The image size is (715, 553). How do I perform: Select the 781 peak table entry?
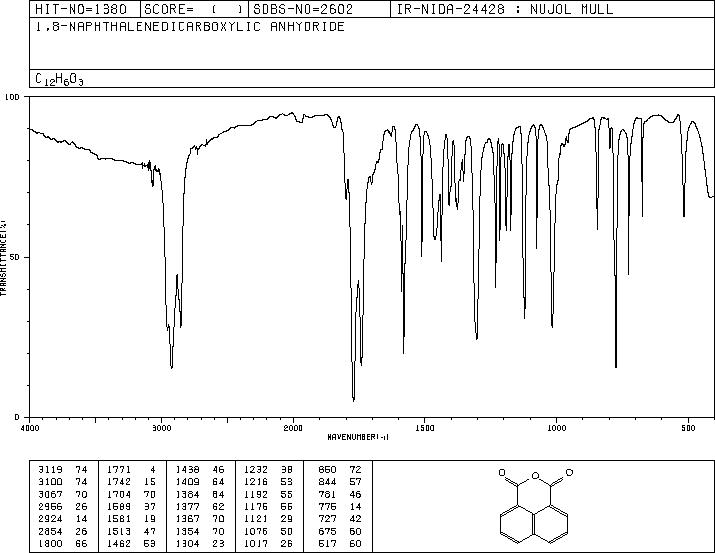tap(340, 494)
